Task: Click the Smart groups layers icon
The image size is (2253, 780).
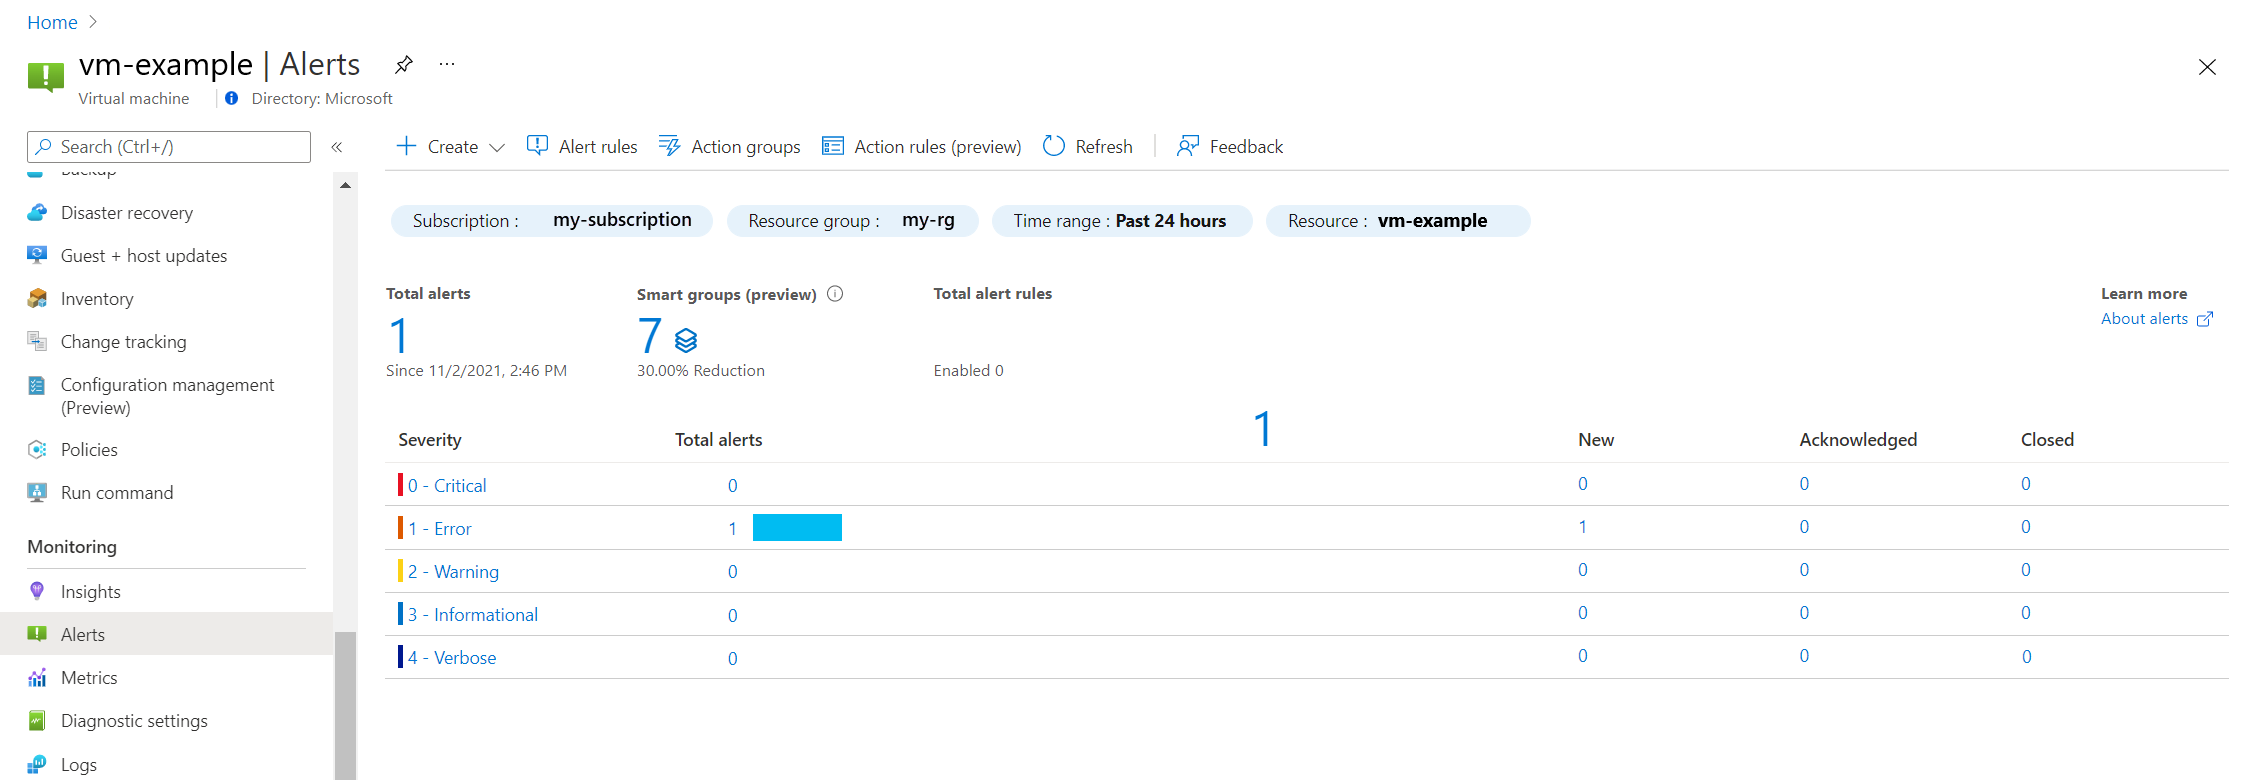Action: [686, 340]
